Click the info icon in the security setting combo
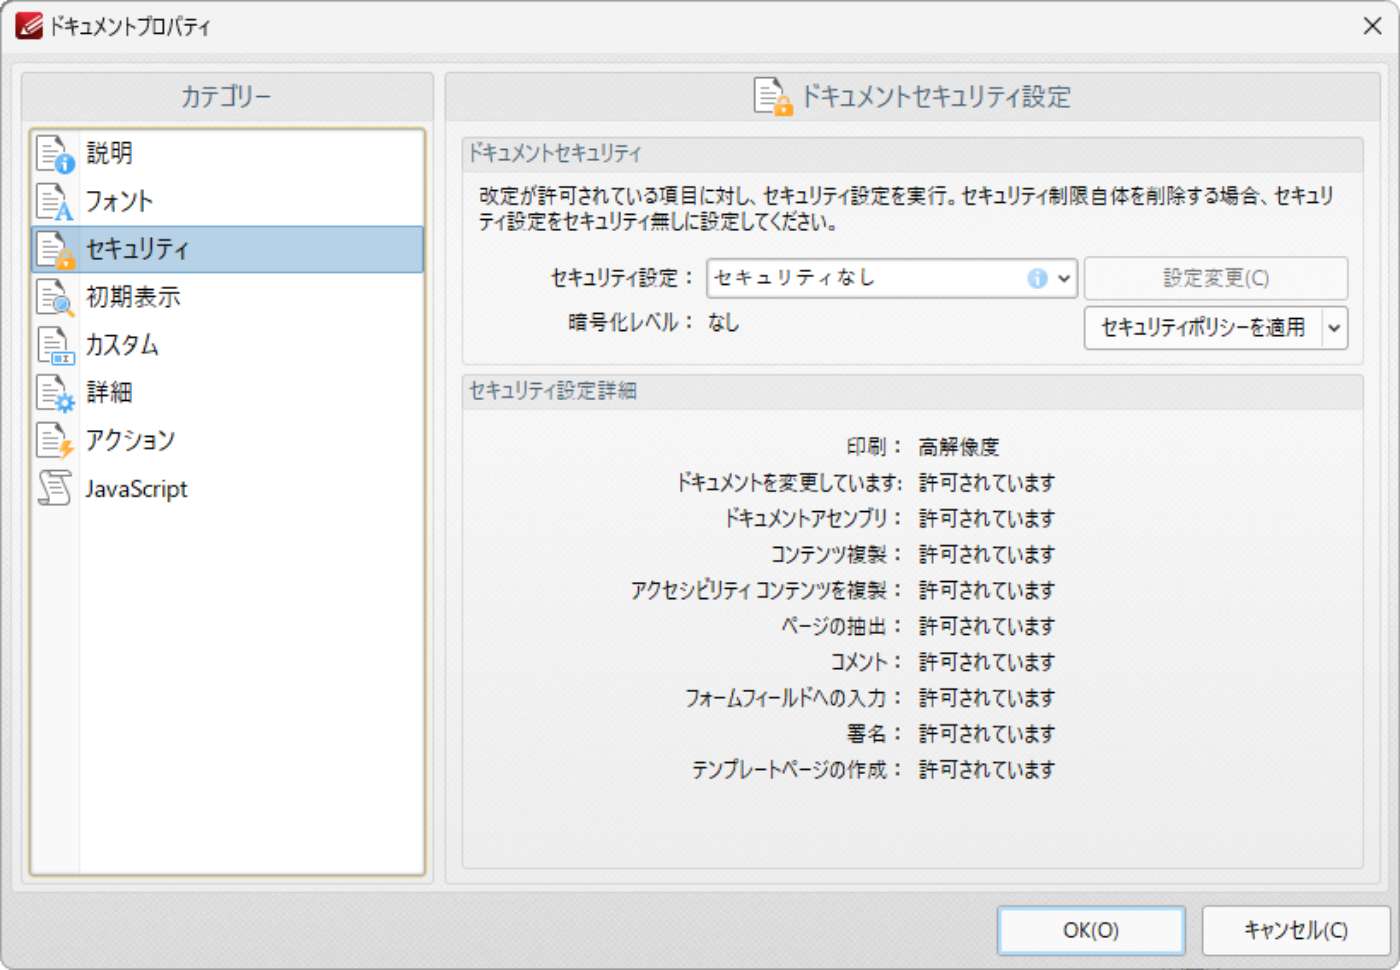Image resolution: width=1400 pixels, height=970 pixels. point(1037,278)
